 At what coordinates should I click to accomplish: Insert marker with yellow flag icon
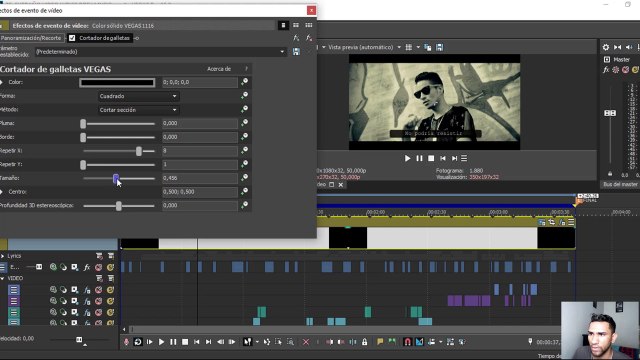380,342
